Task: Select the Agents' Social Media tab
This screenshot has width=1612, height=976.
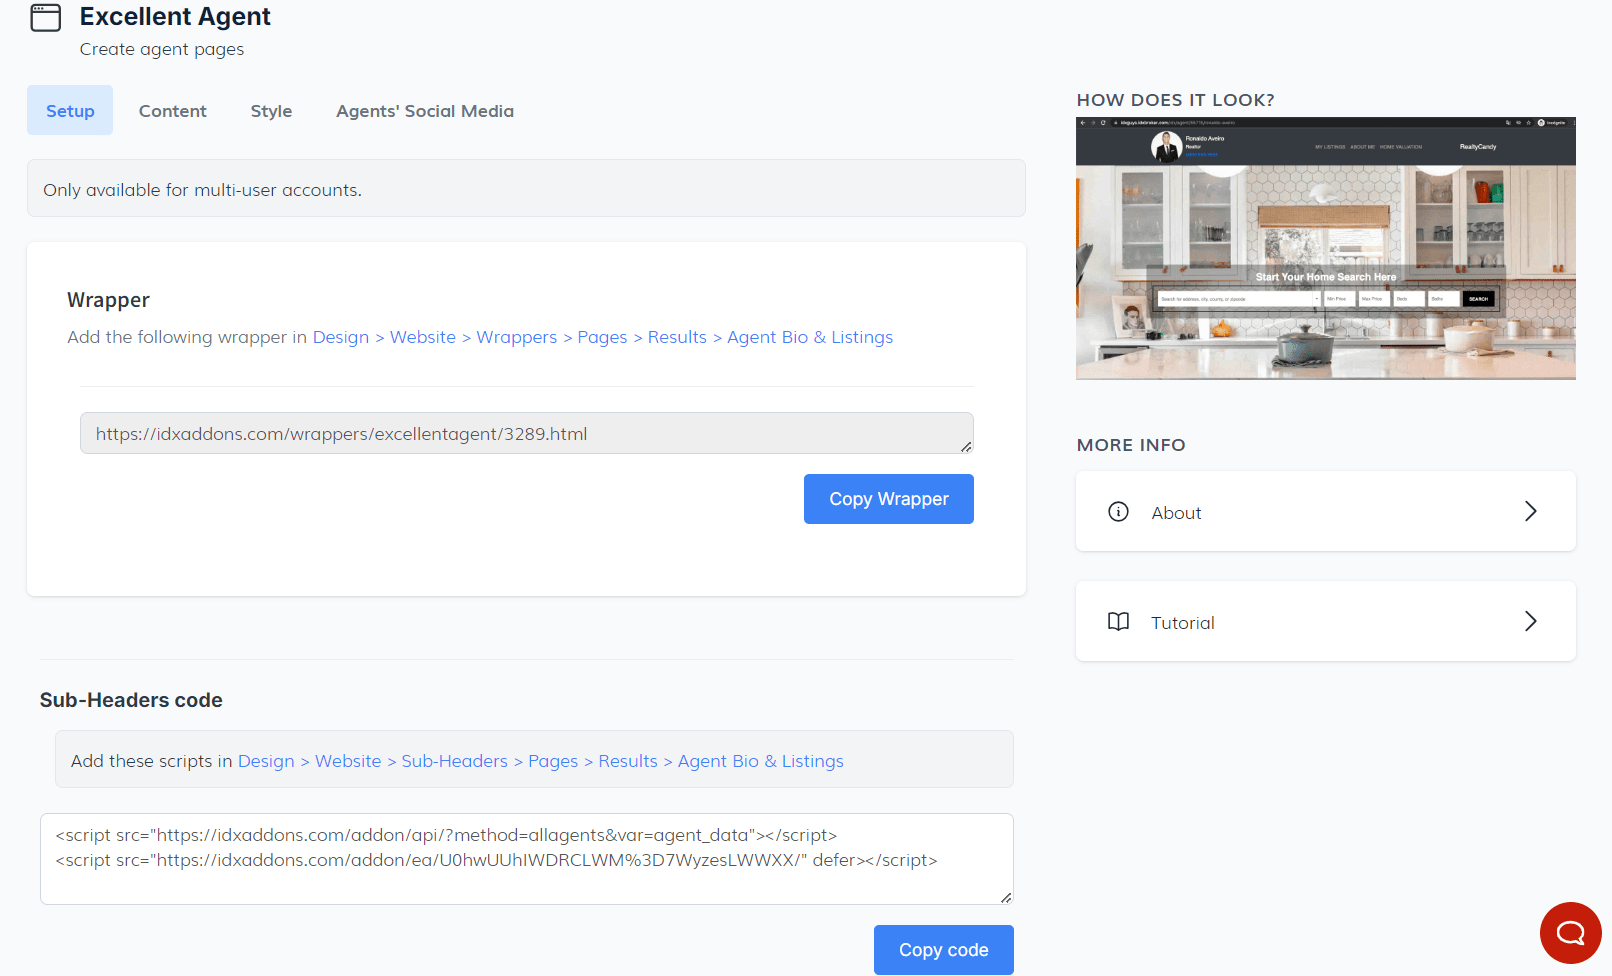Action: point(424,111)
